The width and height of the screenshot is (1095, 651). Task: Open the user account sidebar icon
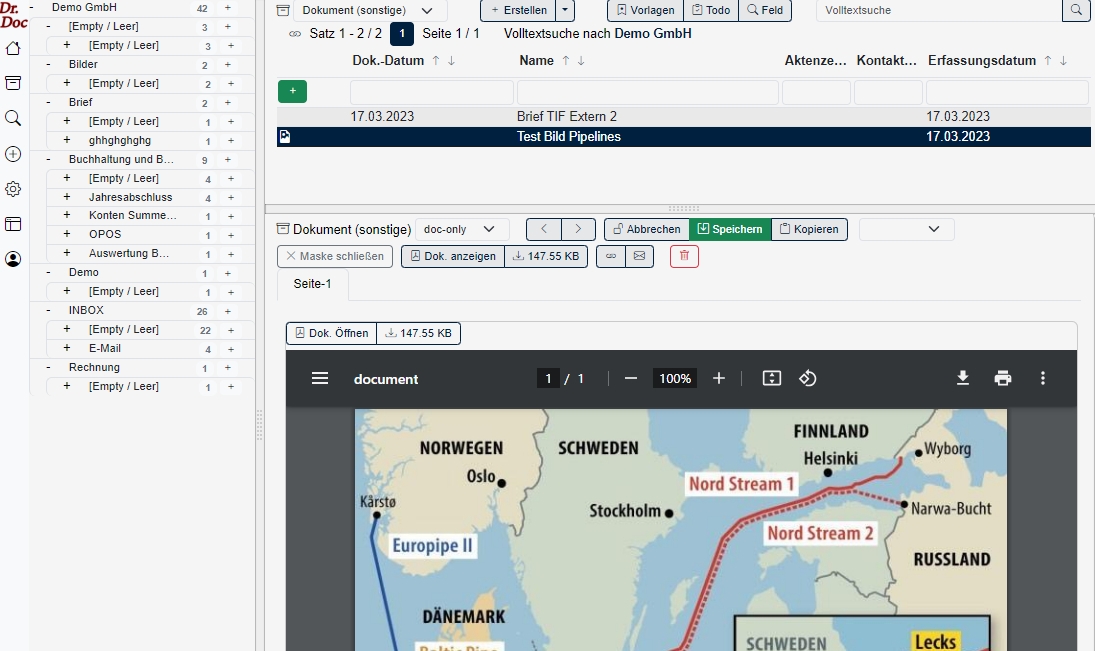(13, 259)
